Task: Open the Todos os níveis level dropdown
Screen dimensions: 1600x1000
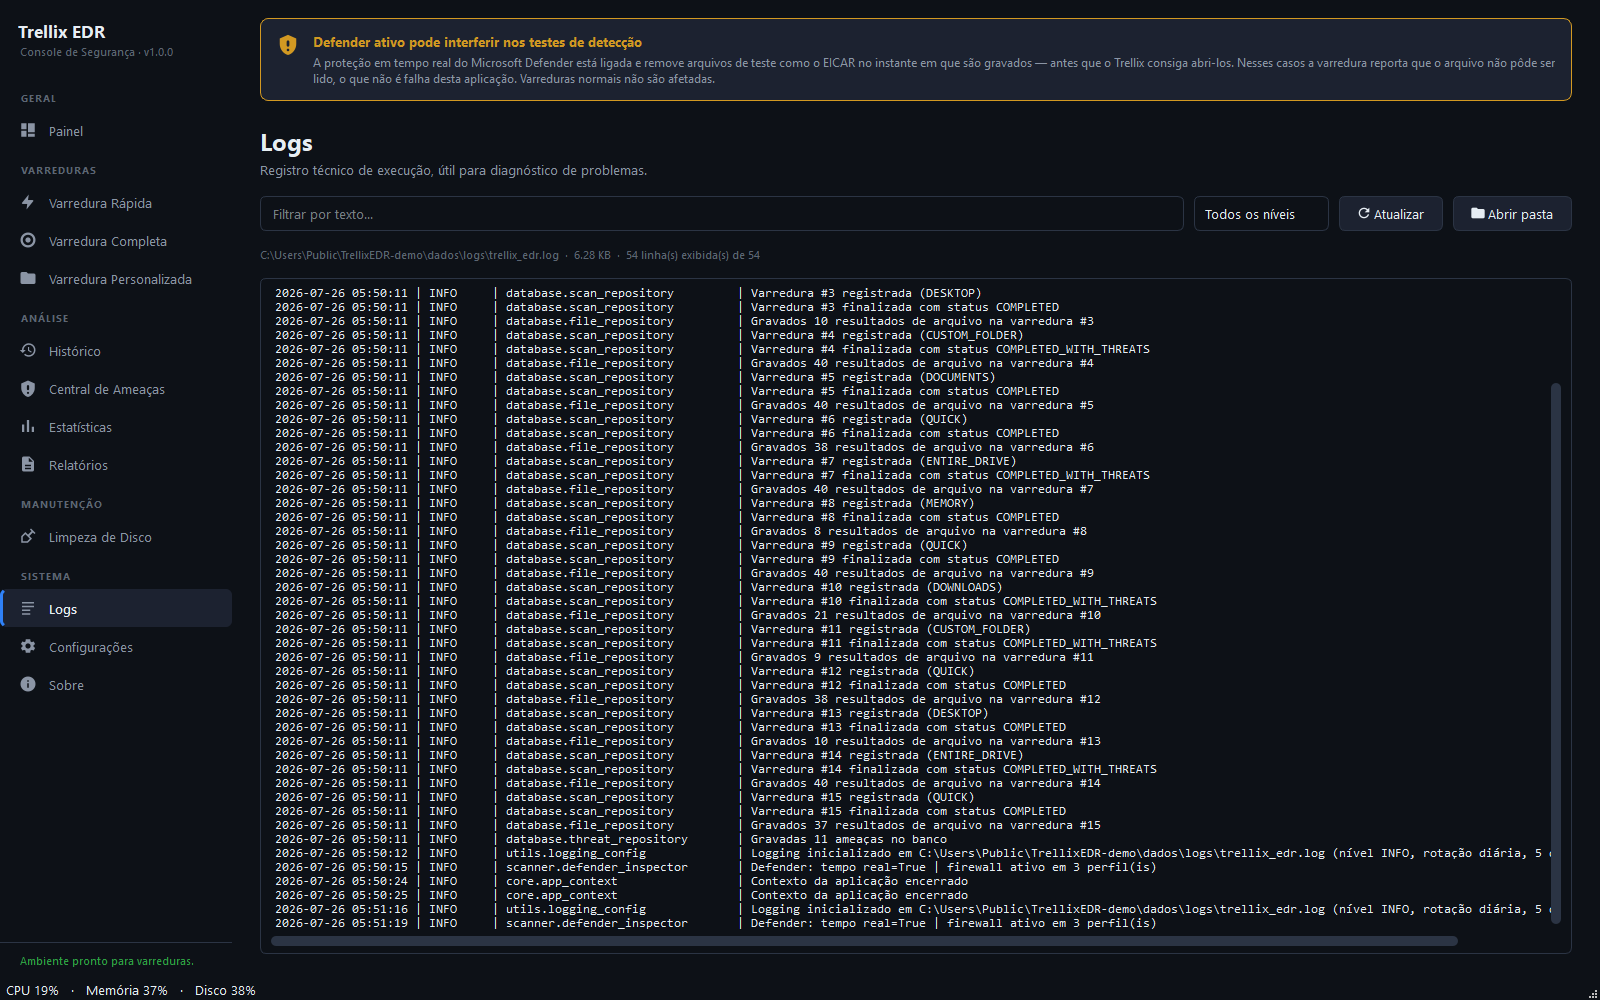Action: point(1261,214)
